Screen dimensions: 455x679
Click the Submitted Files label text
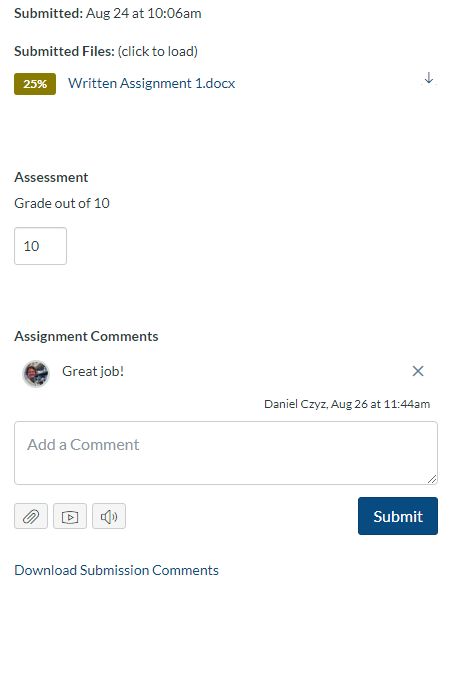tap(65, 51)
